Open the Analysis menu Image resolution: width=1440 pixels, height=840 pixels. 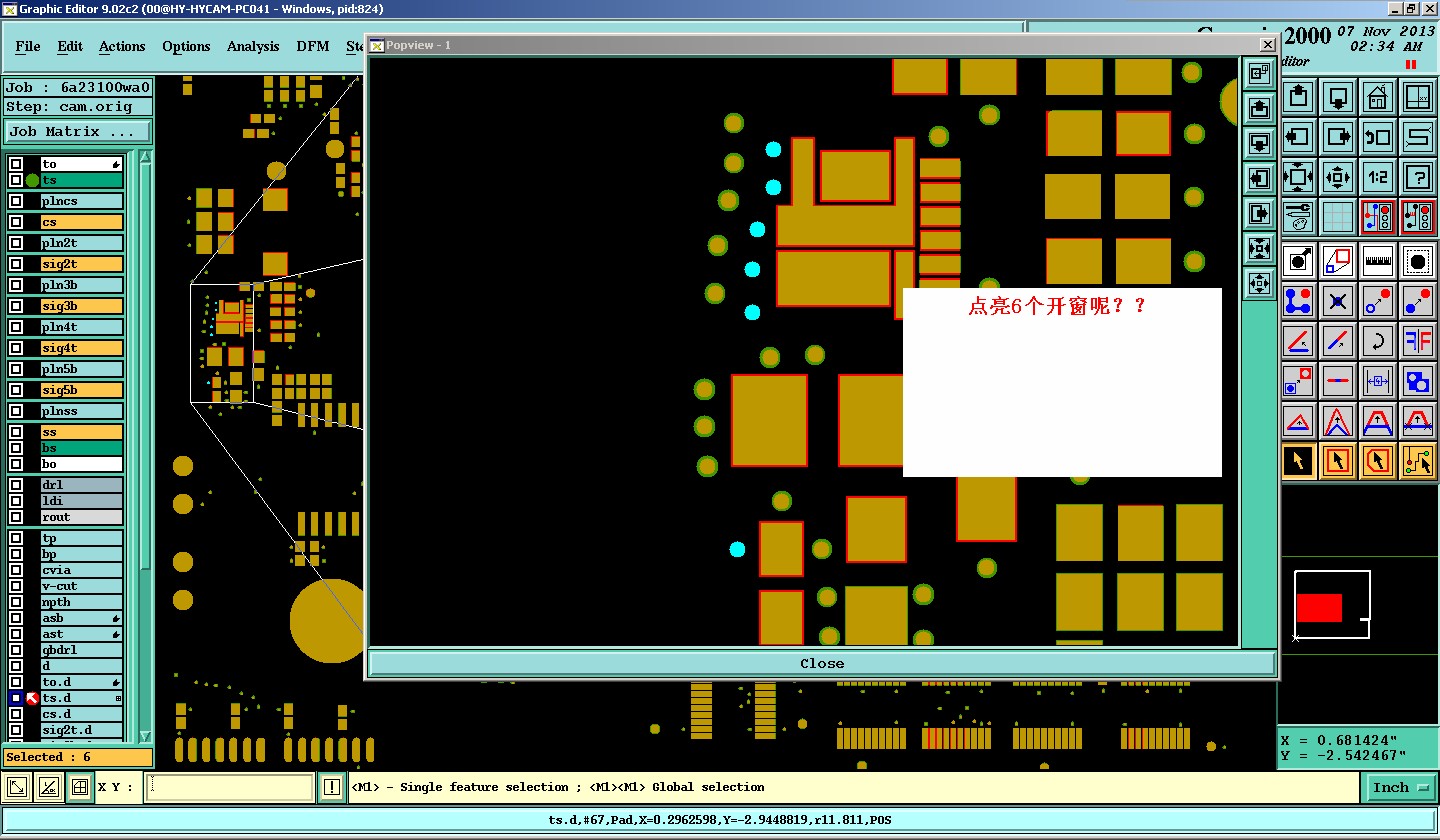pyautogui.click(x=253, y=46)
